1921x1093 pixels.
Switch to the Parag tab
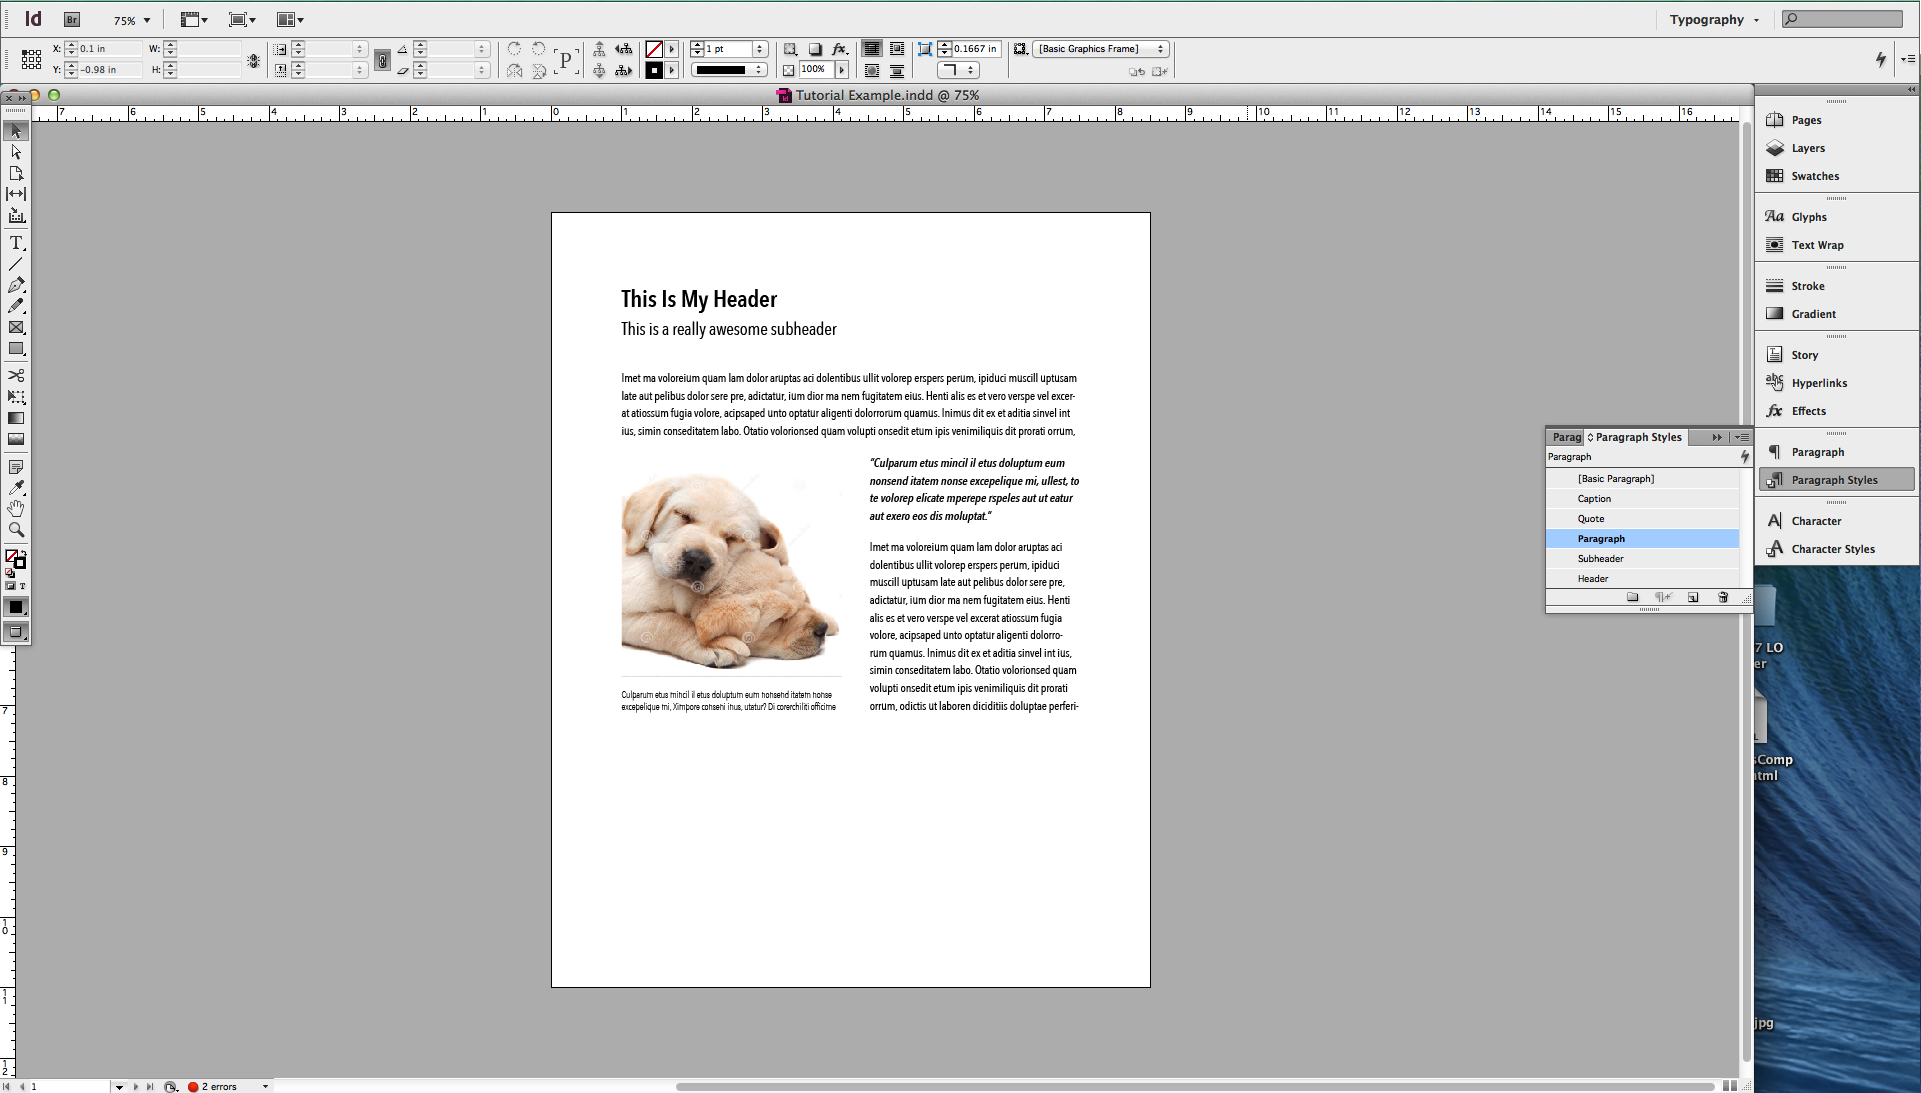(x=1566, y=438)
